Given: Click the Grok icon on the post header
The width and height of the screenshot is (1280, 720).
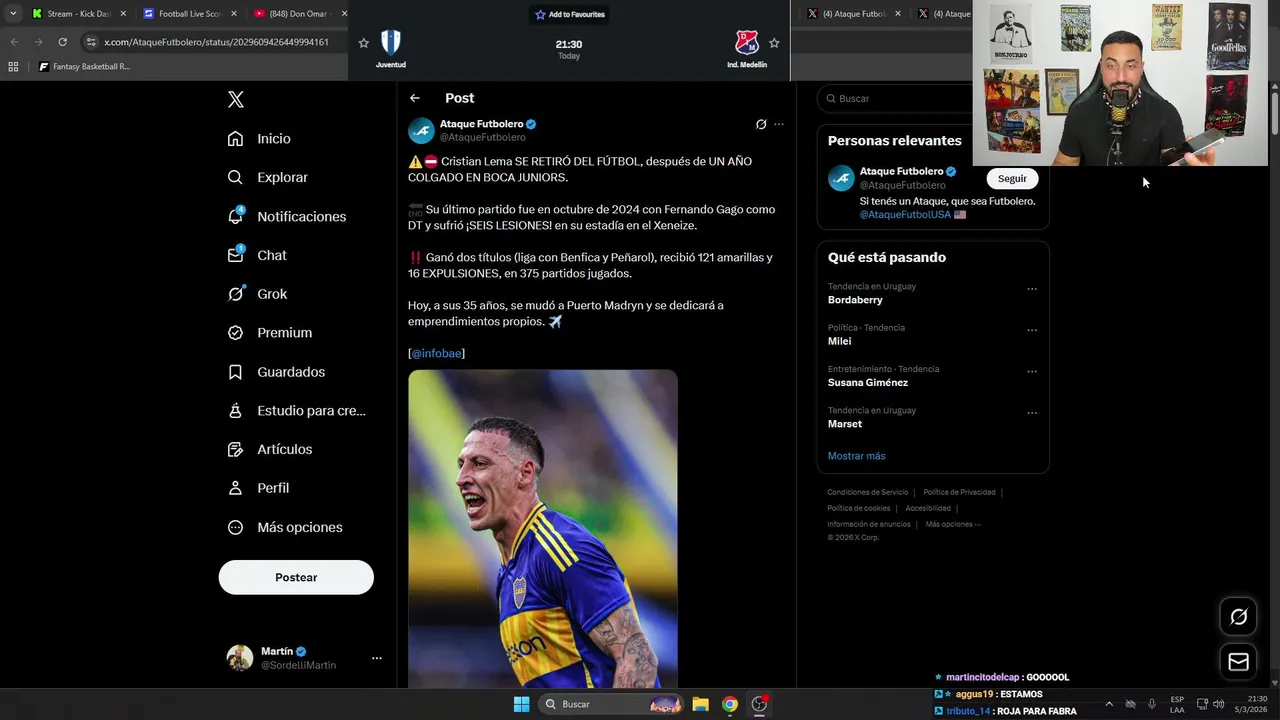Looking at the screenshot, I should [x=761, y=124].
